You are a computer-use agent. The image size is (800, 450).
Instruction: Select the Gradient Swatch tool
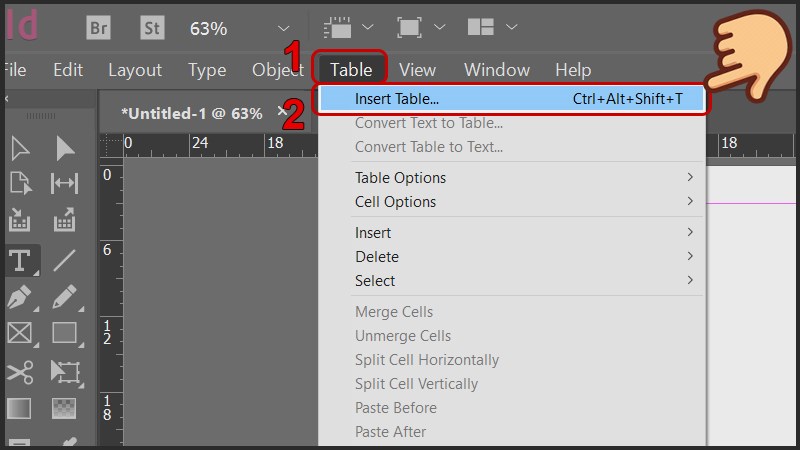(20, 408)
